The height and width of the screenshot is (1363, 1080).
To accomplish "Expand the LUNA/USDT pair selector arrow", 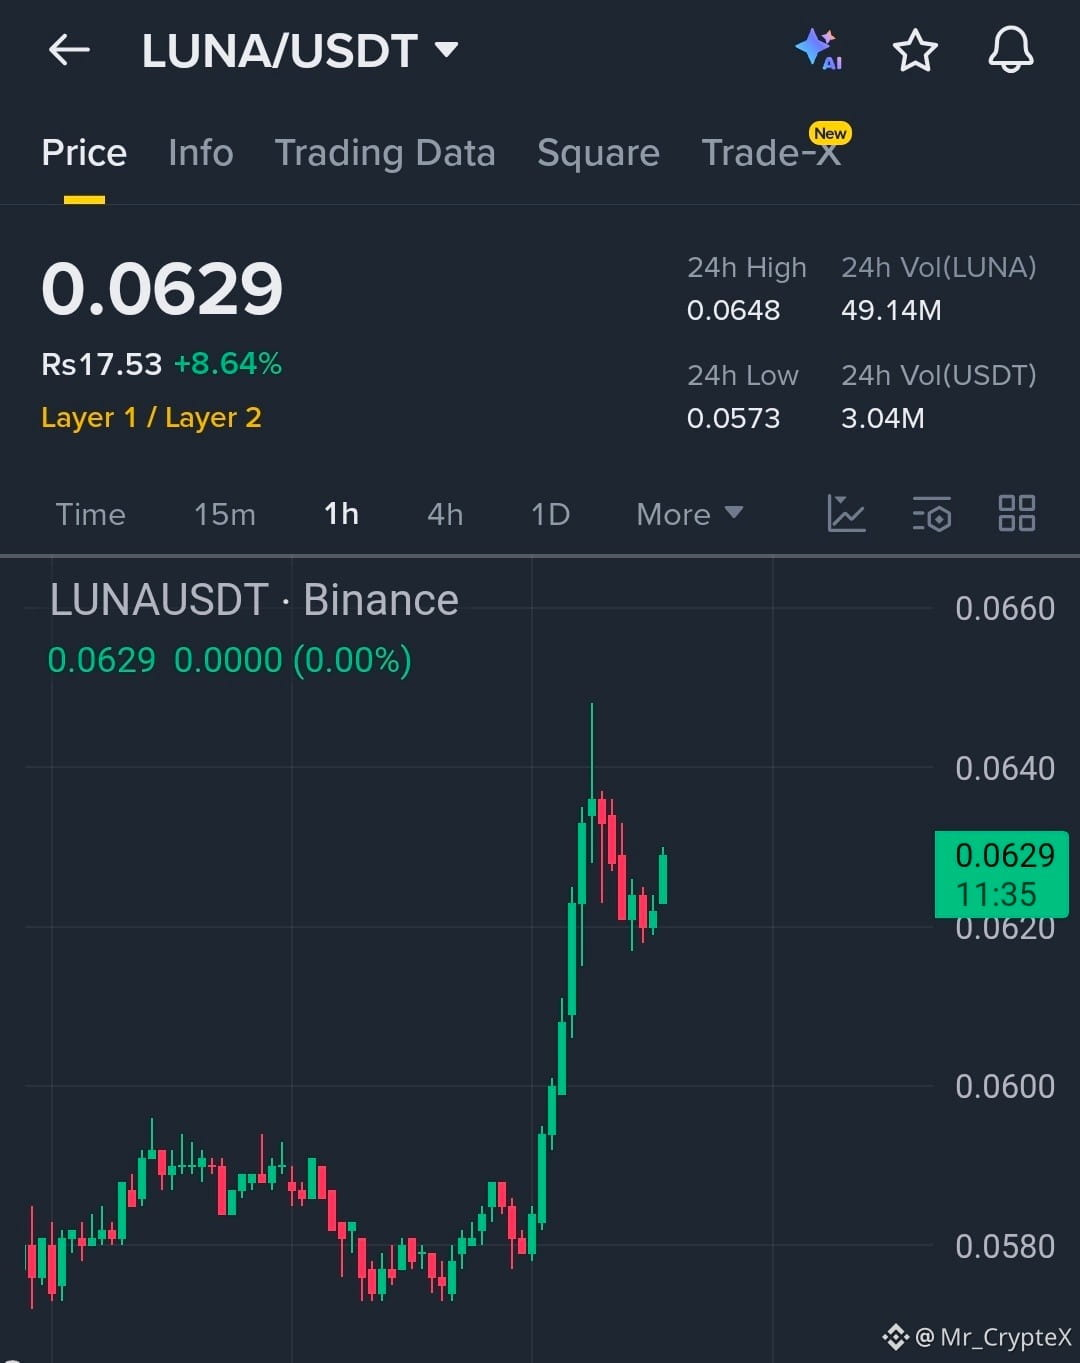I will point(446,49).
